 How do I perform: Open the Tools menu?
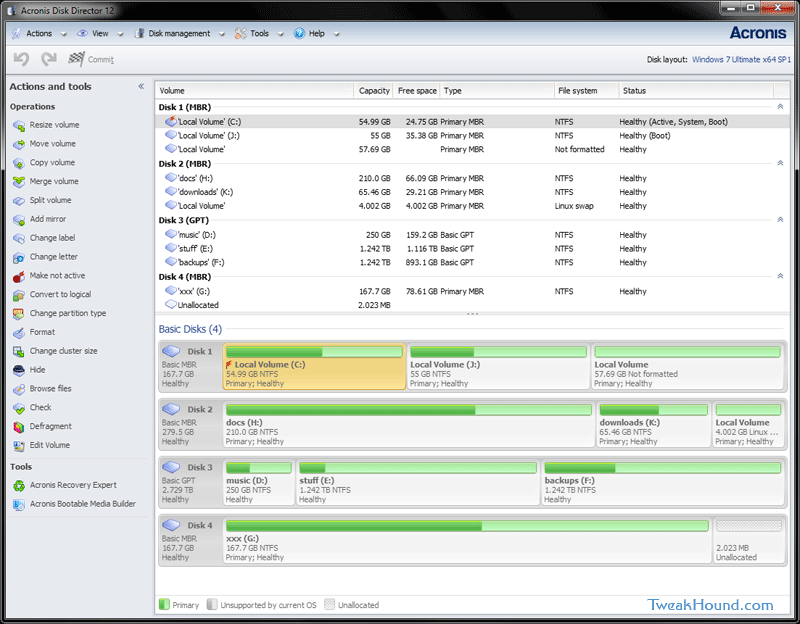click(x=259, y=34)
